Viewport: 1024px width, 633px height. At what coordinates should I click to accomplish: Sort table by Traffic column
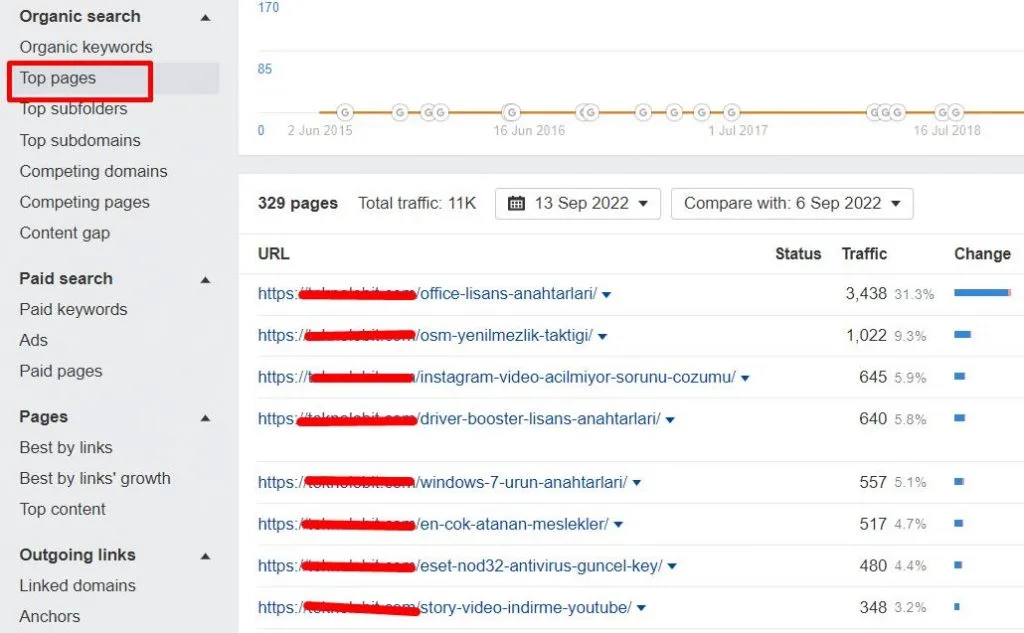pos(864,254)
